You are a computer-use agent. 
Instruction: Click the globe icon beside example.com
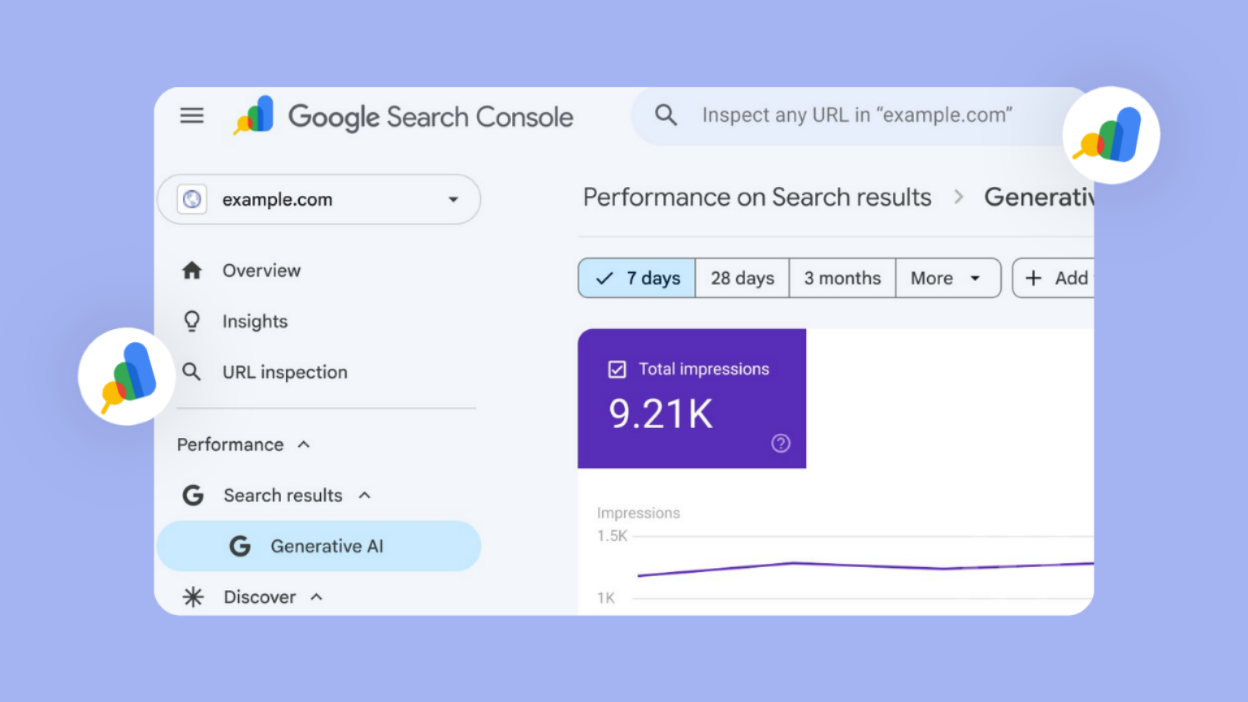tap(192, 199)
